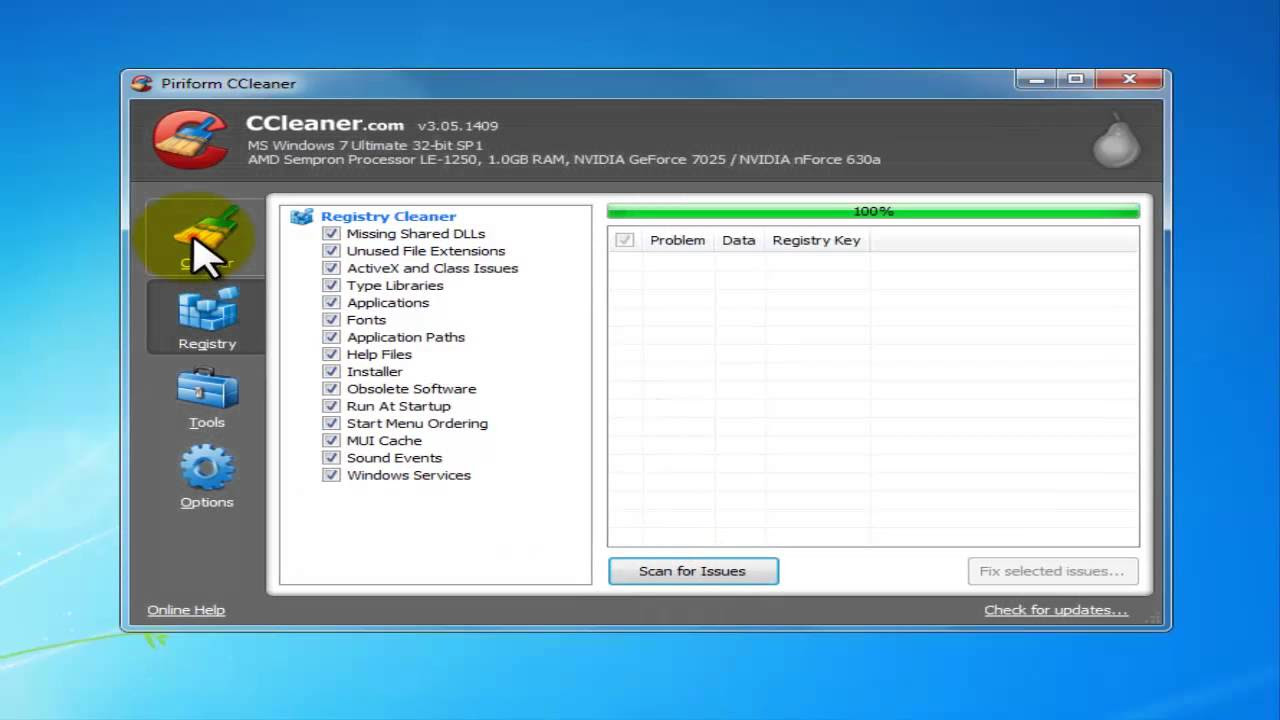Toggle Applications checkbox
The width and height of the screenshot is (1280, 720).
[331, 302]
